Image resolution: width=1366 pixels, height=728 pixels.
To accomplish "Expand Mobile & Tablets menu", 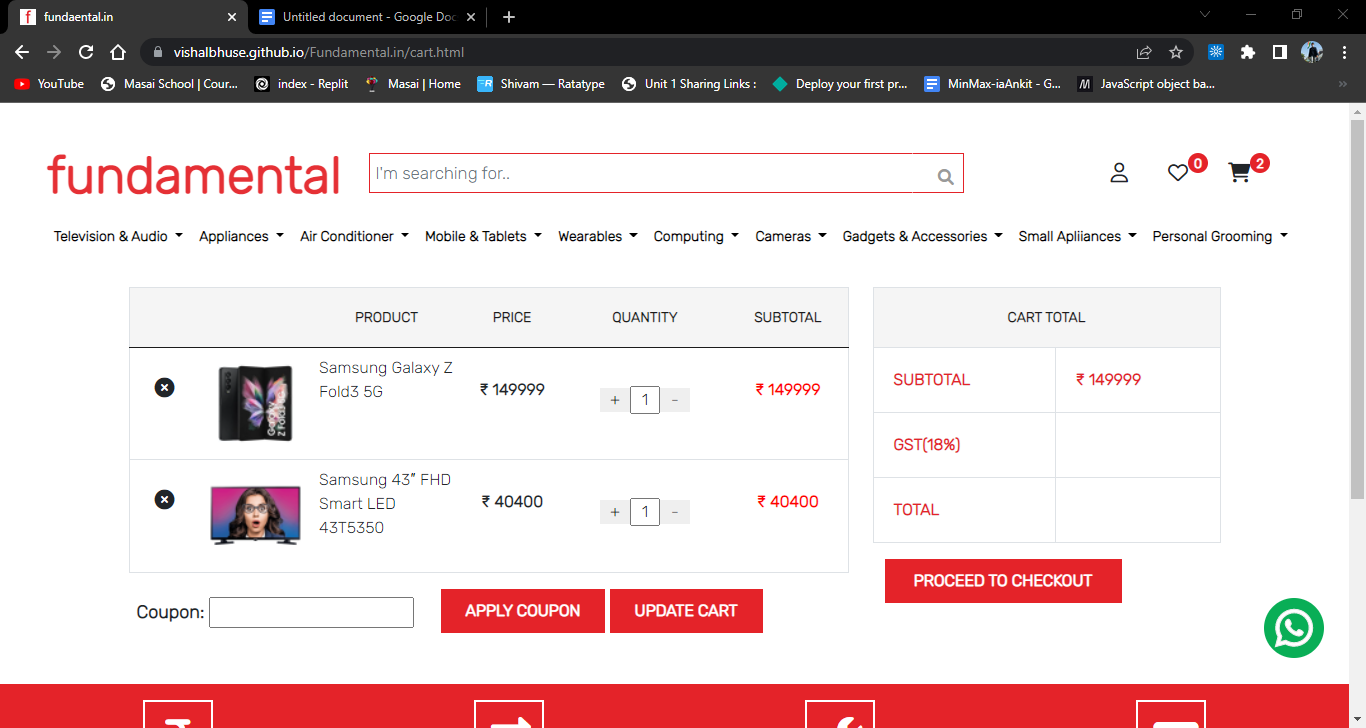I will point(483,236).
